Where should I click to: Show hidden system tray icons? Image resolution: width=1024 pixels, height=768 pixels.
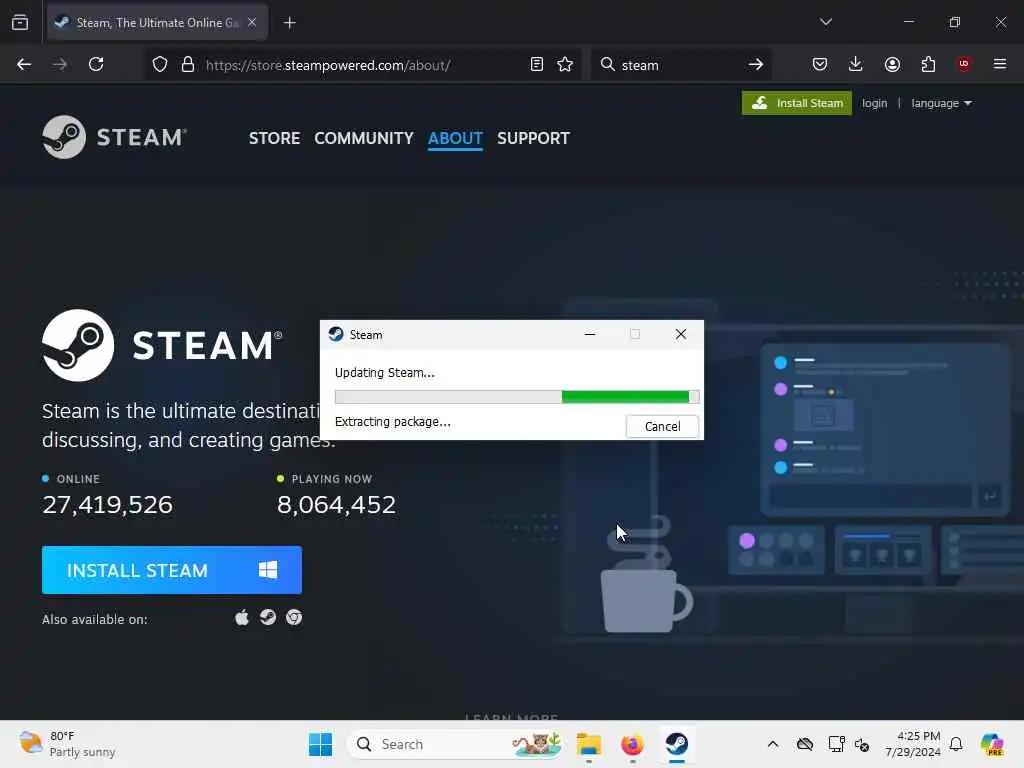tap(773, 744)
